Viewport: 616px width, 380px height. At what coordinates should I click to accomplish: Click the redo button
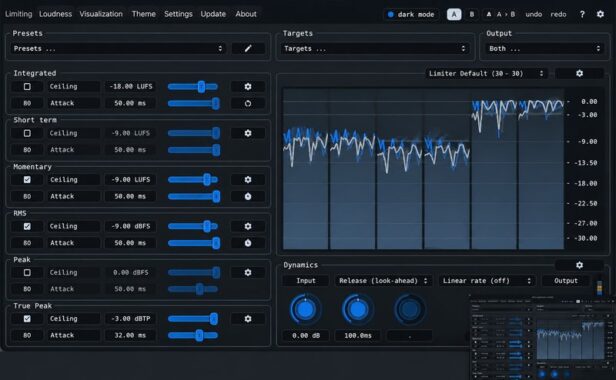(558, 15)
